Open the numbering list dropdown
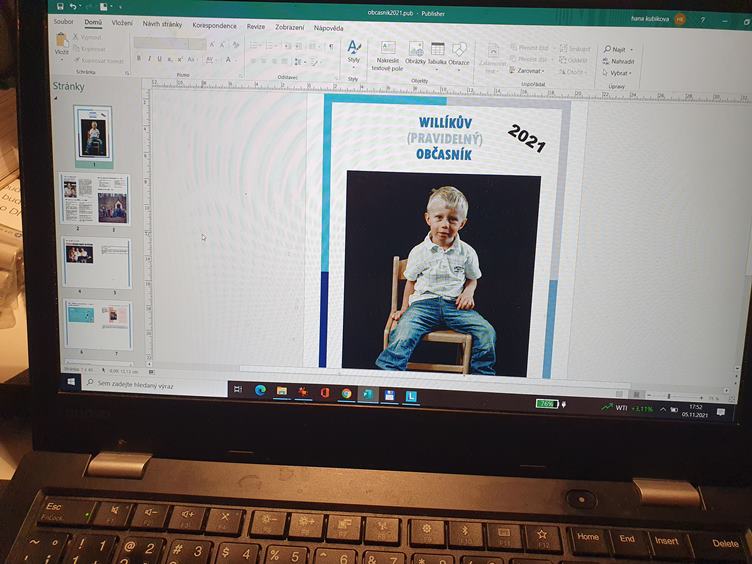Viewport: 752px width, 564px height. click(x=271, y=46)
